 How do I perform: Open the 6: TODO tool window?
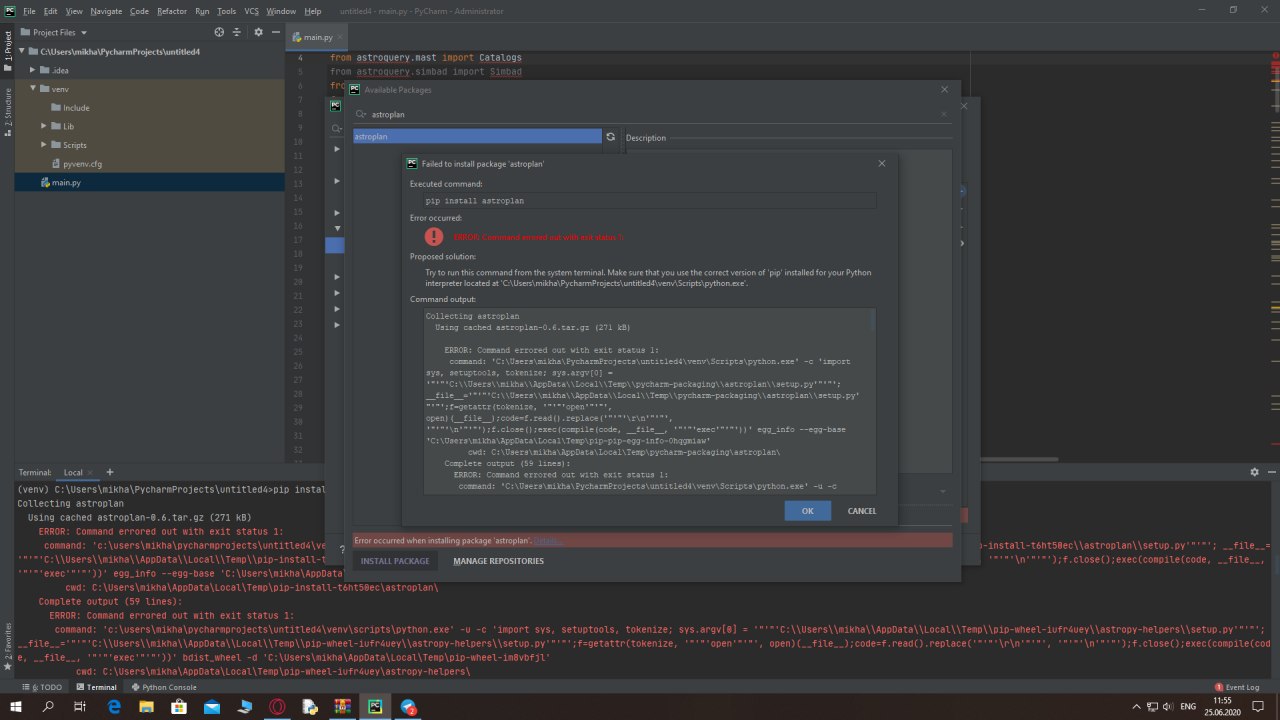click(x=43, y=687)
